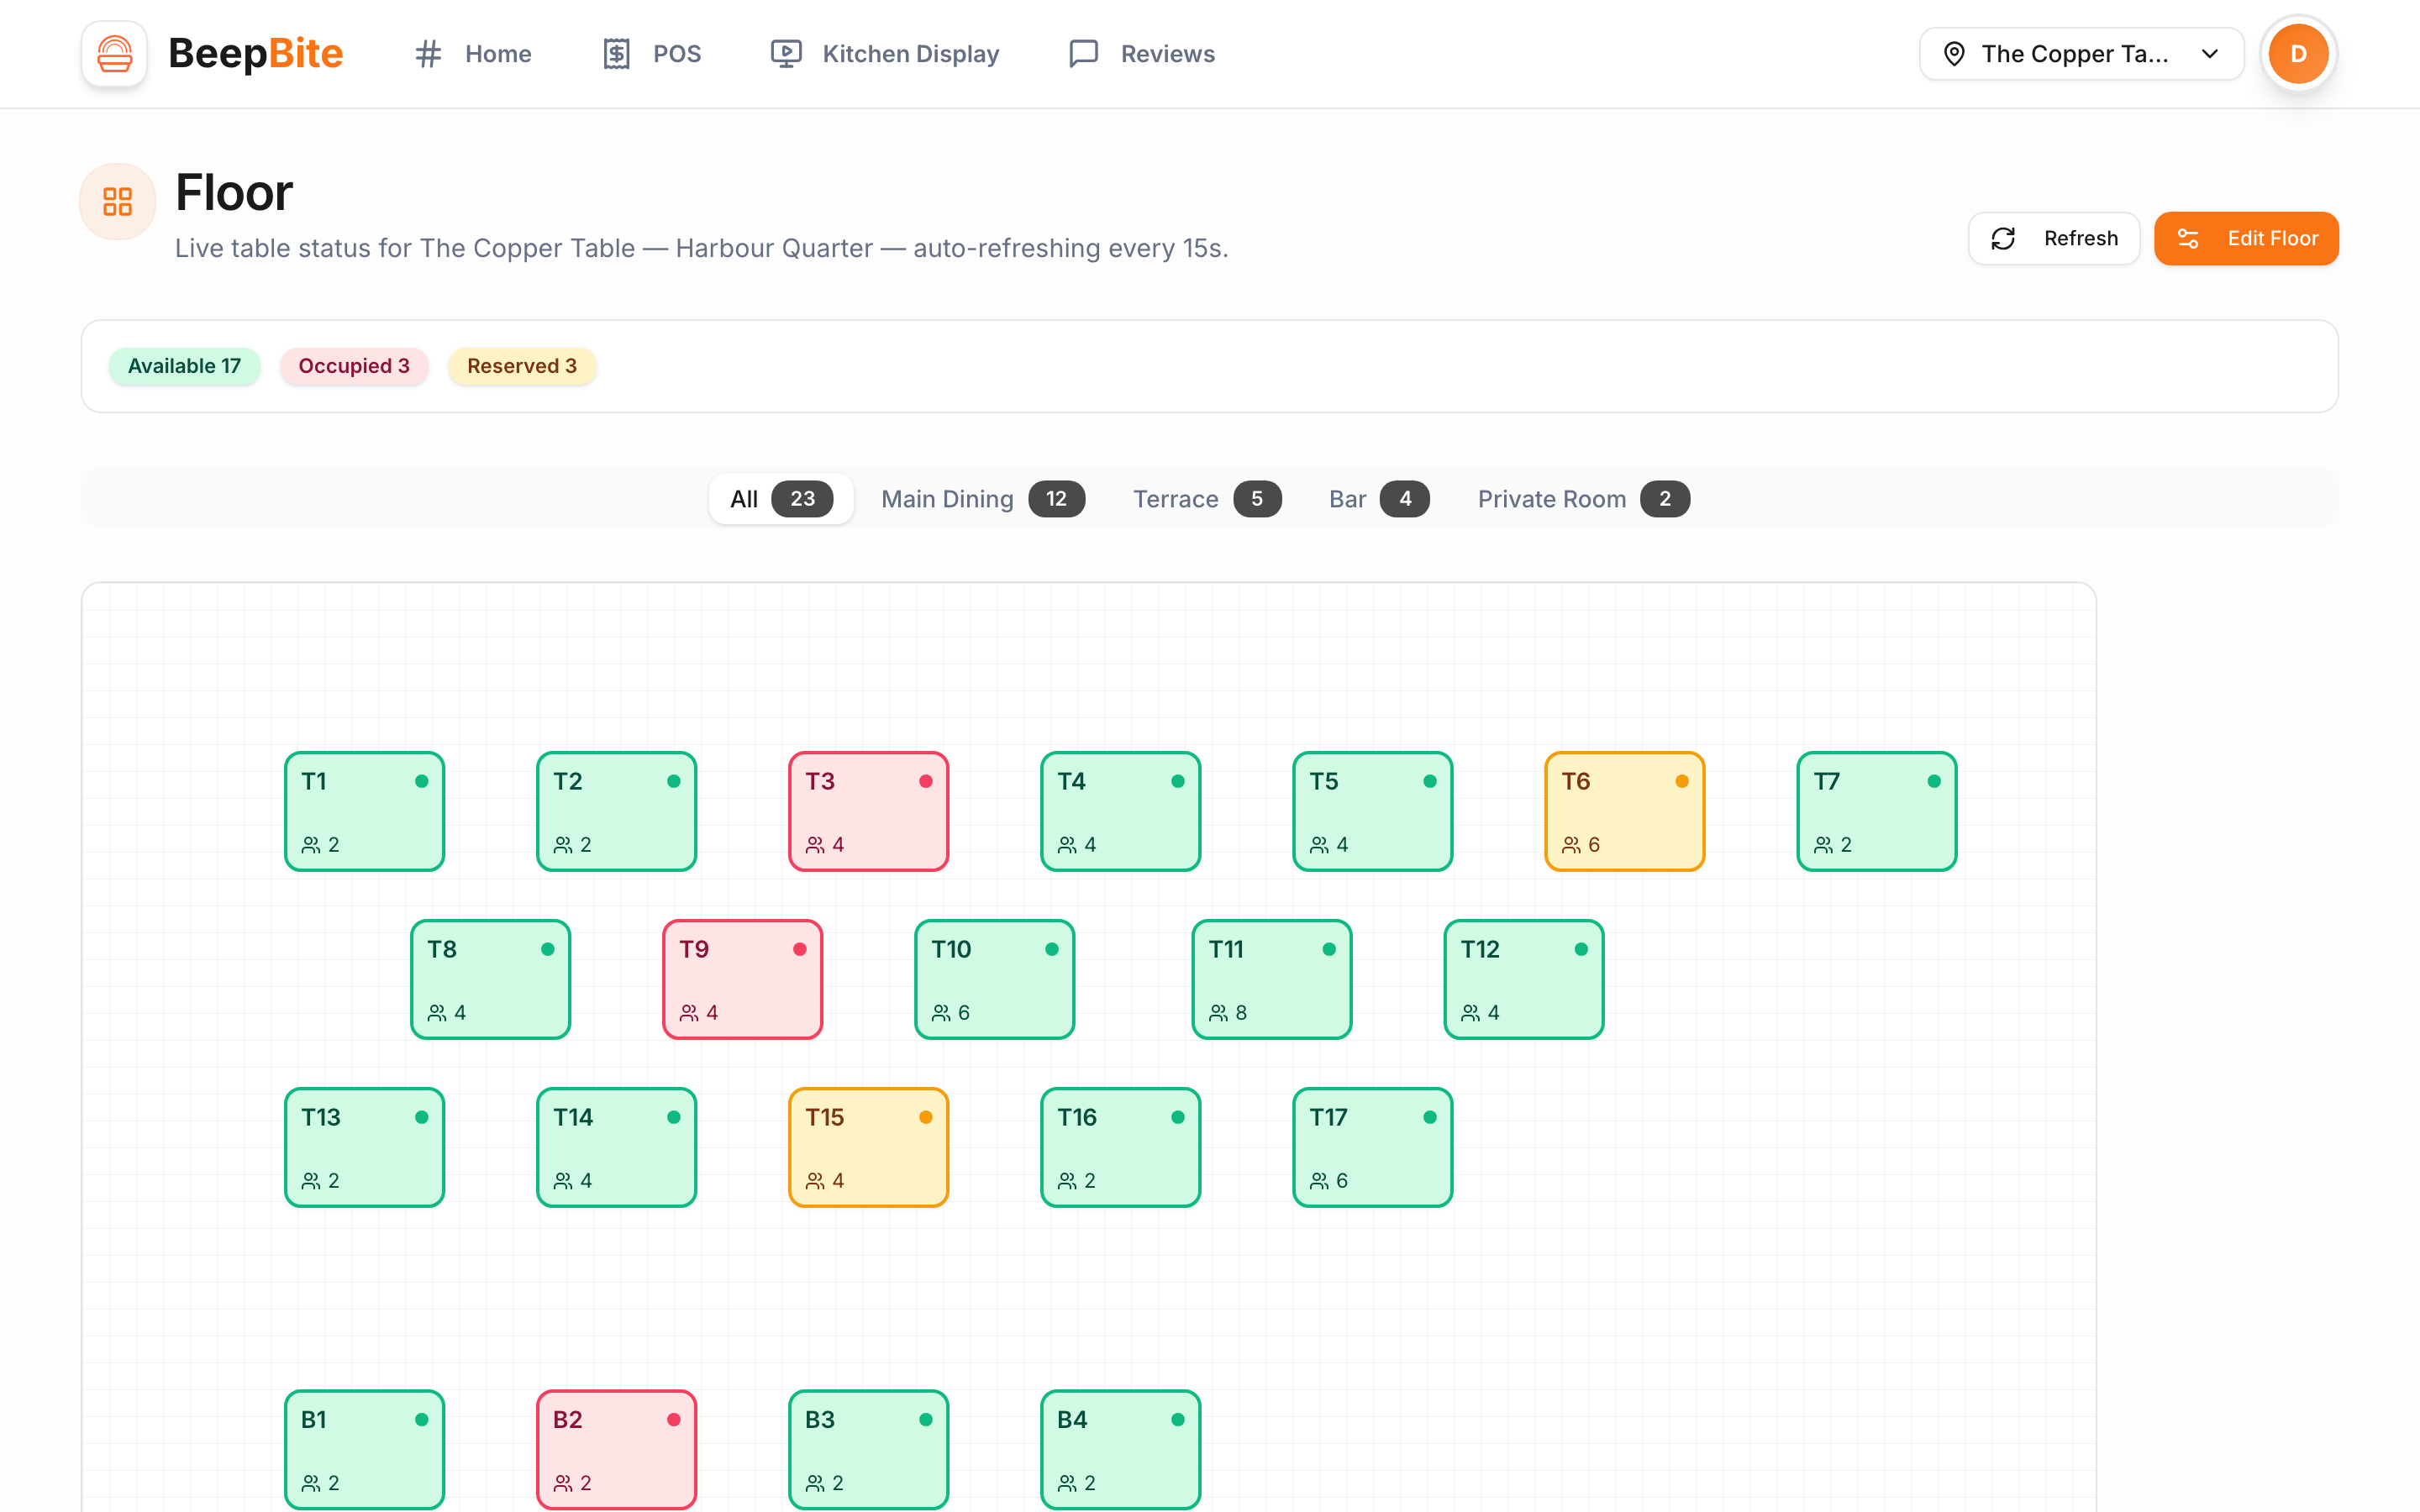Screen dimensions: 2420x1512
Task: Select table T13
Action: click(x=364, y=1147)
